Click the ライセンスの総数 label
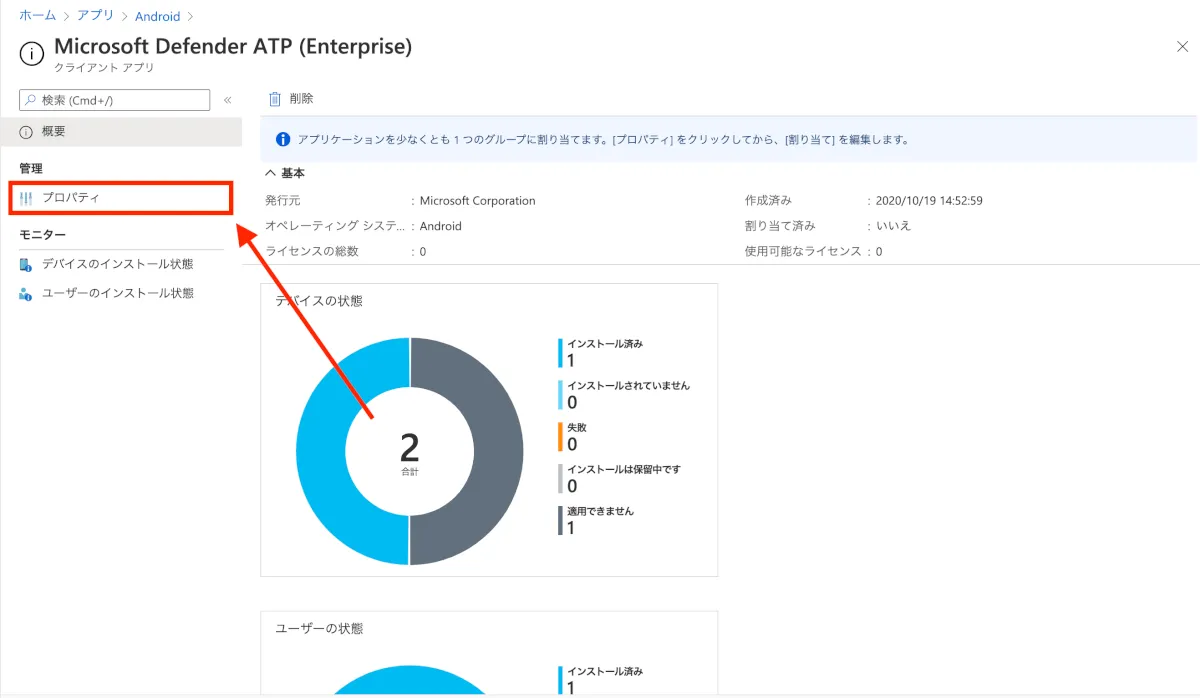This screenshot has width=1200, height=698. click(312, 251)
